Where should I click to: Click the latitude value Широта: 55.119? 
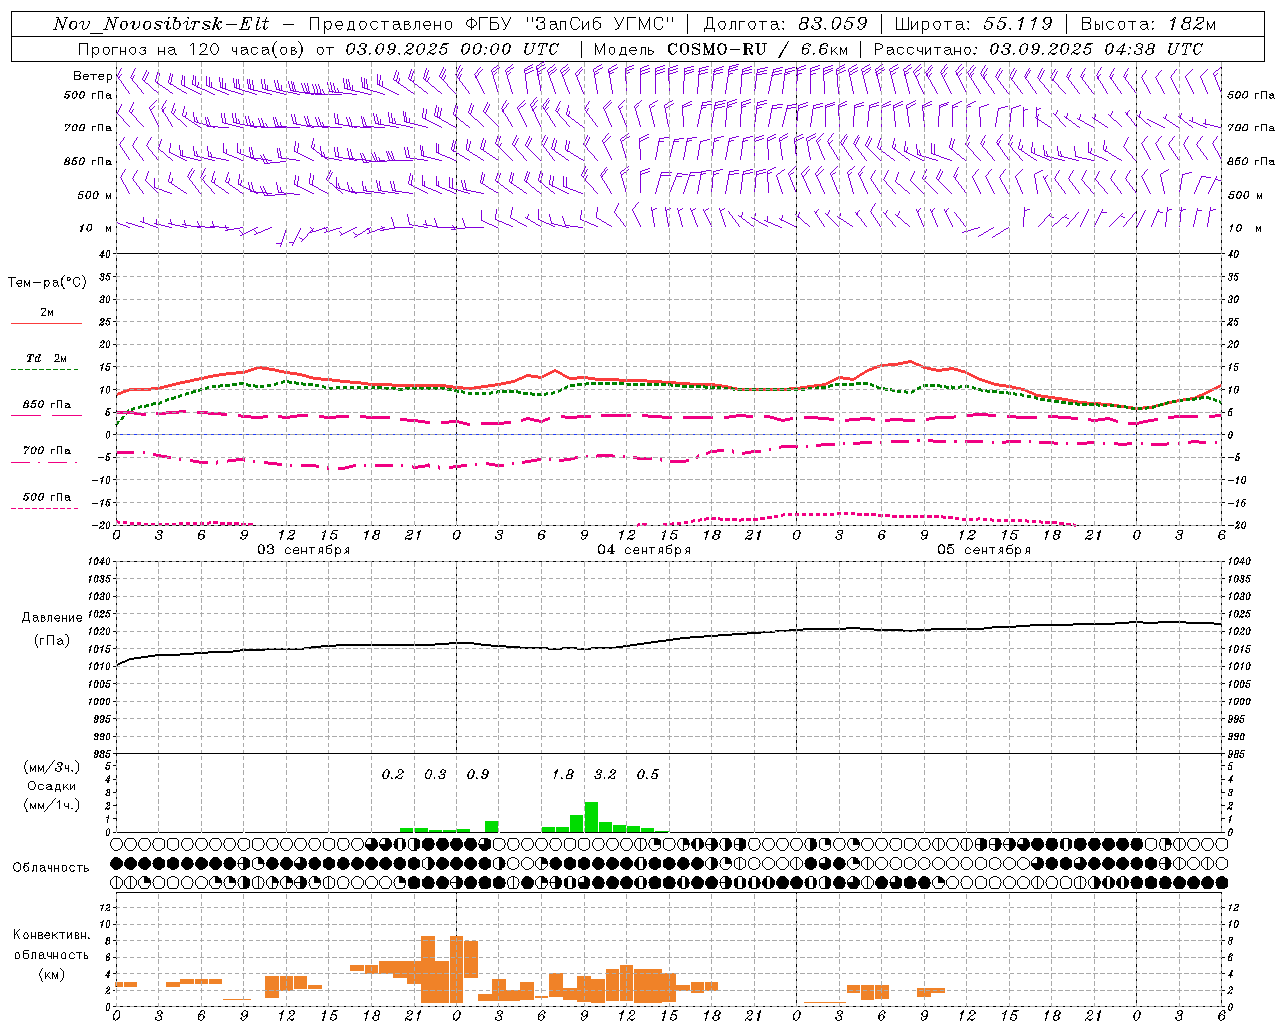(x=974, y=24)
